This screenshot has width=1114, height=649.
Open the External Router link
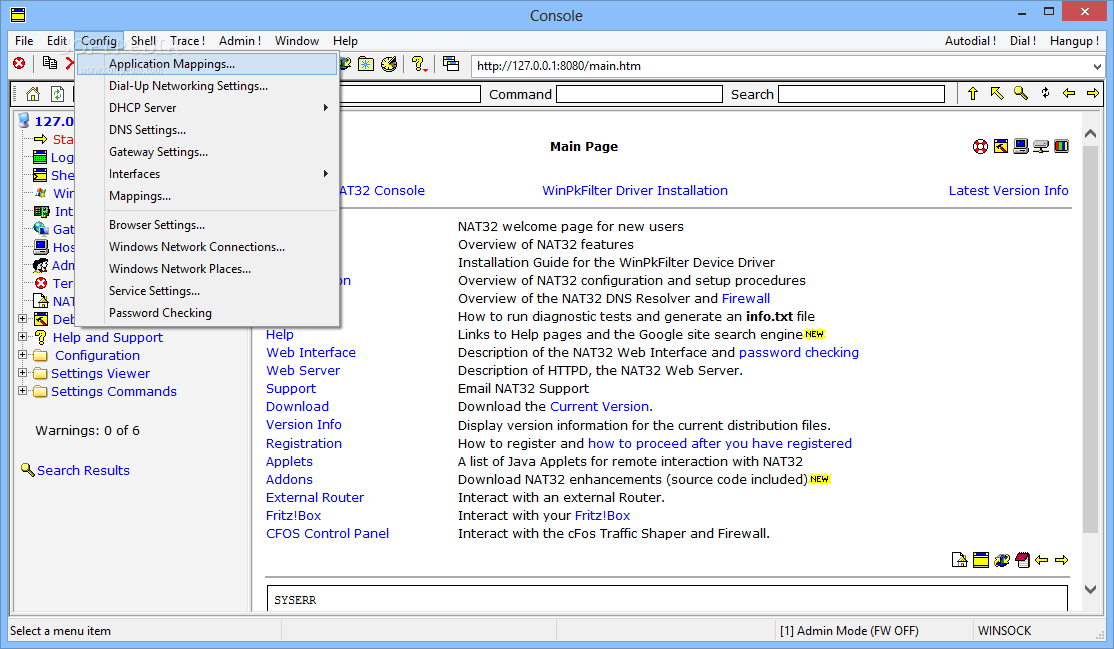point(315,498)
